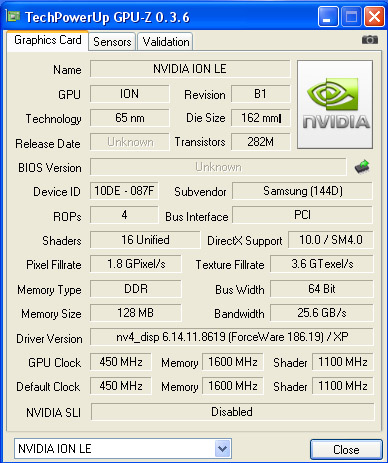Click the NVIDIA SLI Disabled field
This screenshot has width=388, height=463.
[x=232, y=412]
